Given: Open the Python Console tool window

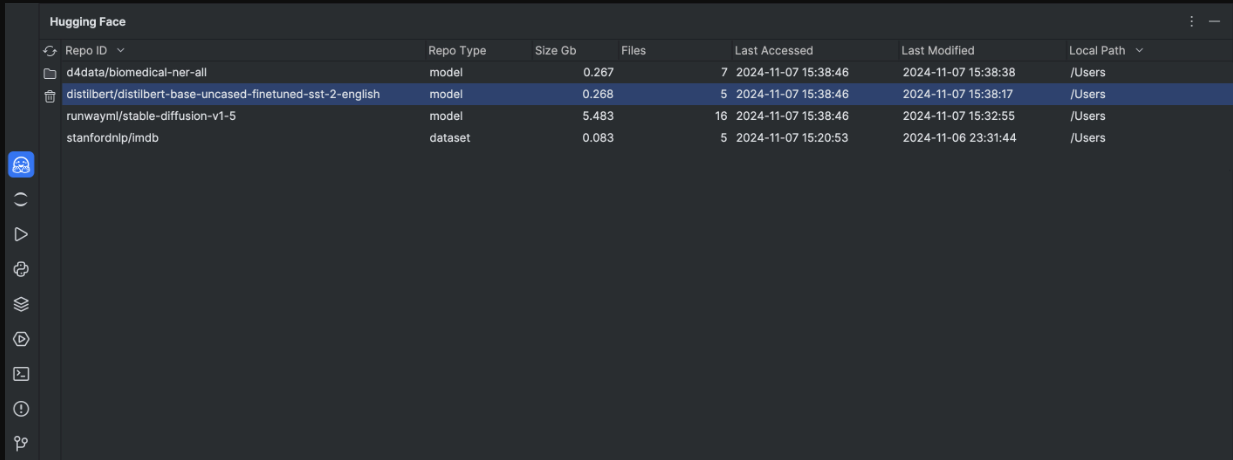Looking at the screenshot, I should (x=21, y=269).
